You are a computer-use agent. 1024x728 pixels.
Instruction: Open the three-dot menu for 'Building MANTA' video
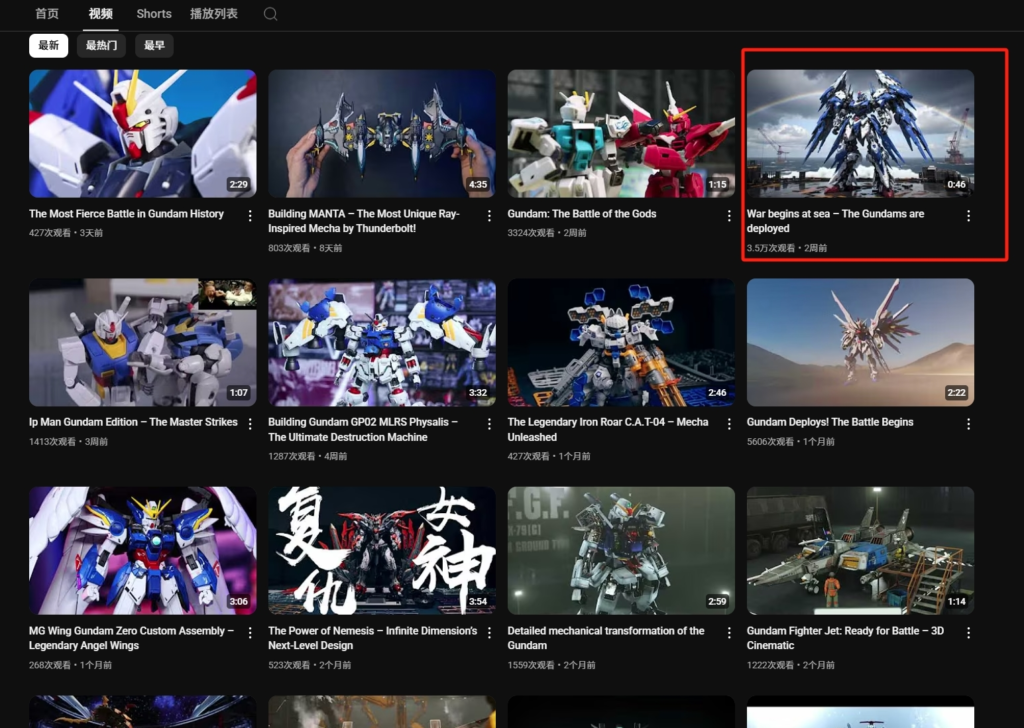click(x=489, y=215)
